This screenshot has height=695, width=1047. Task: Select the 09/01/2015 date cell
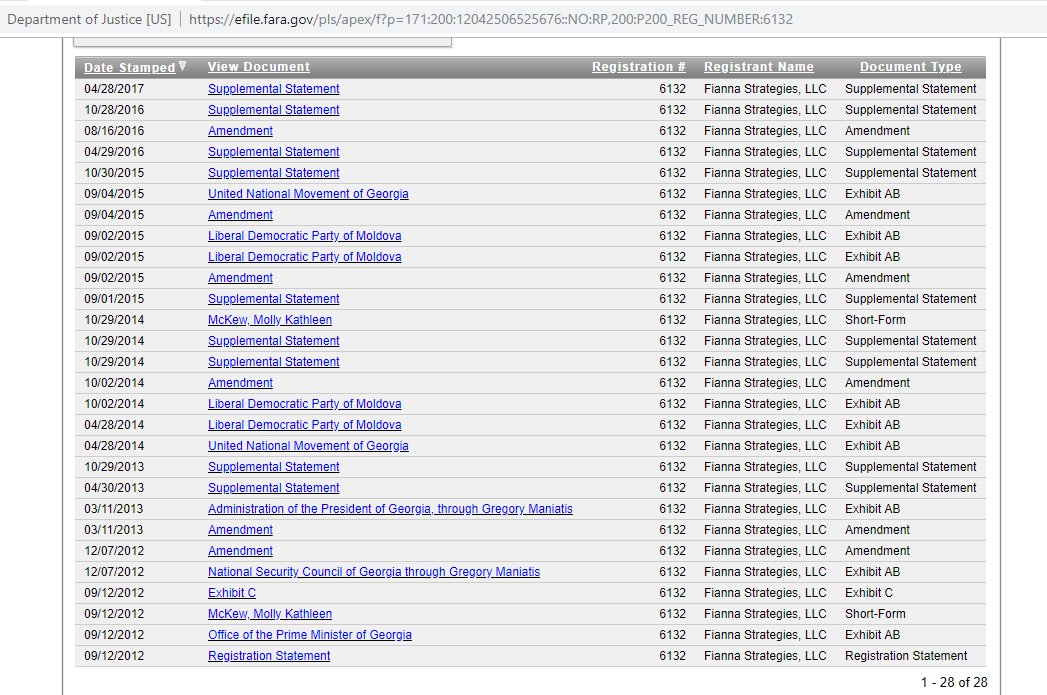click(x=114, y=298)
